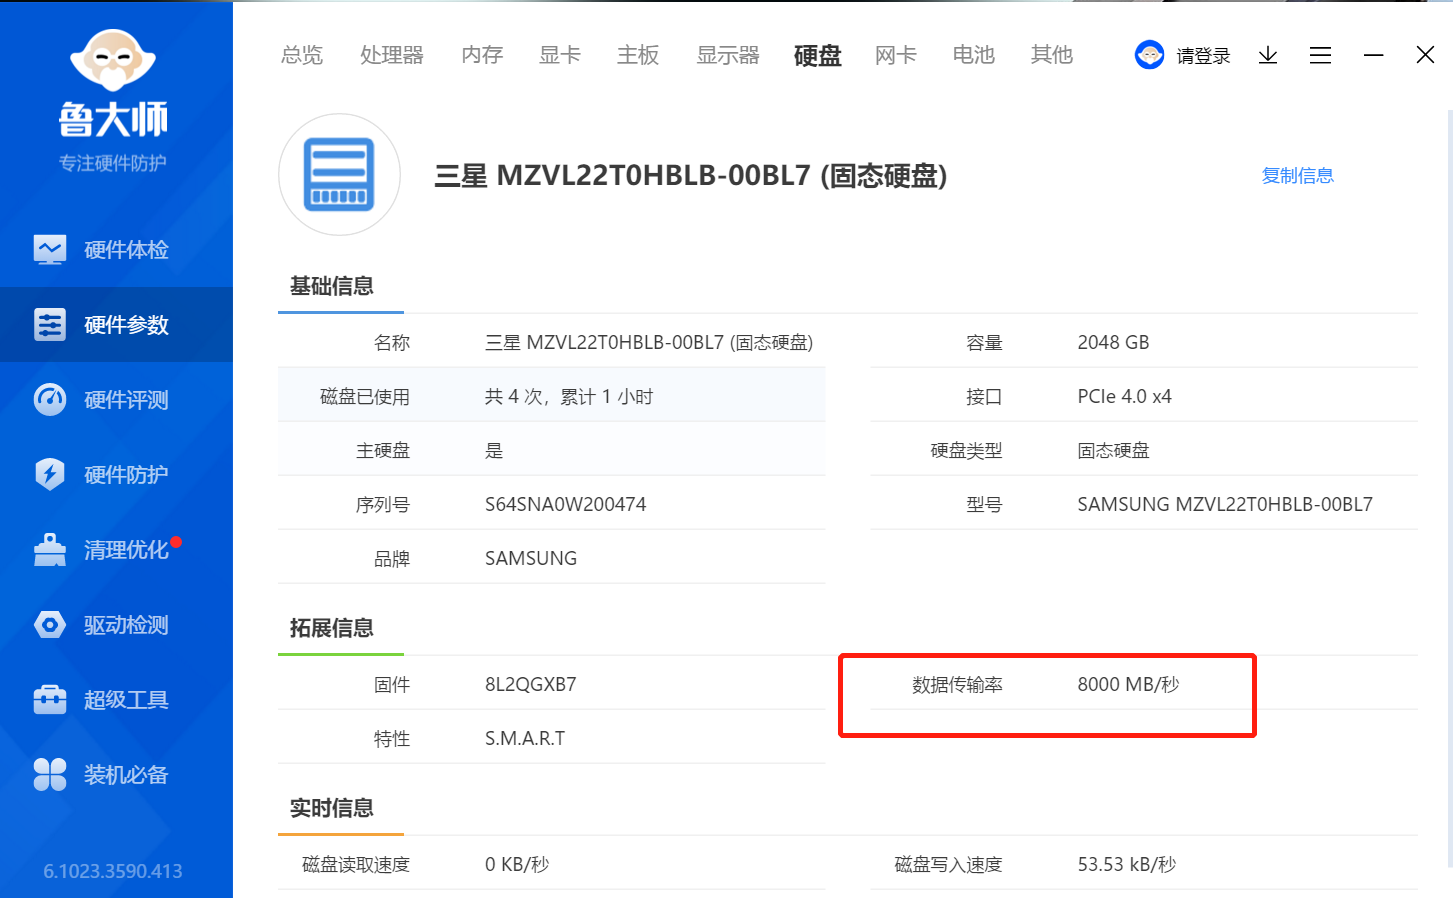Select the 基础信息 section header
The width and height of the screenshot is (1453, 898).
tap(332, 286)
